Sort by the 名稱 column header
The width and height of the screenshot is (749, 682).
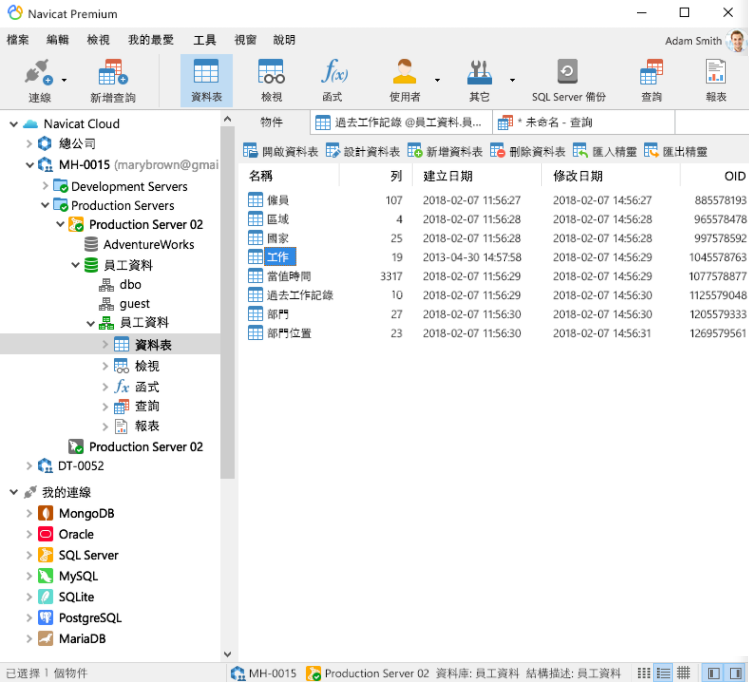click(289, 176)
